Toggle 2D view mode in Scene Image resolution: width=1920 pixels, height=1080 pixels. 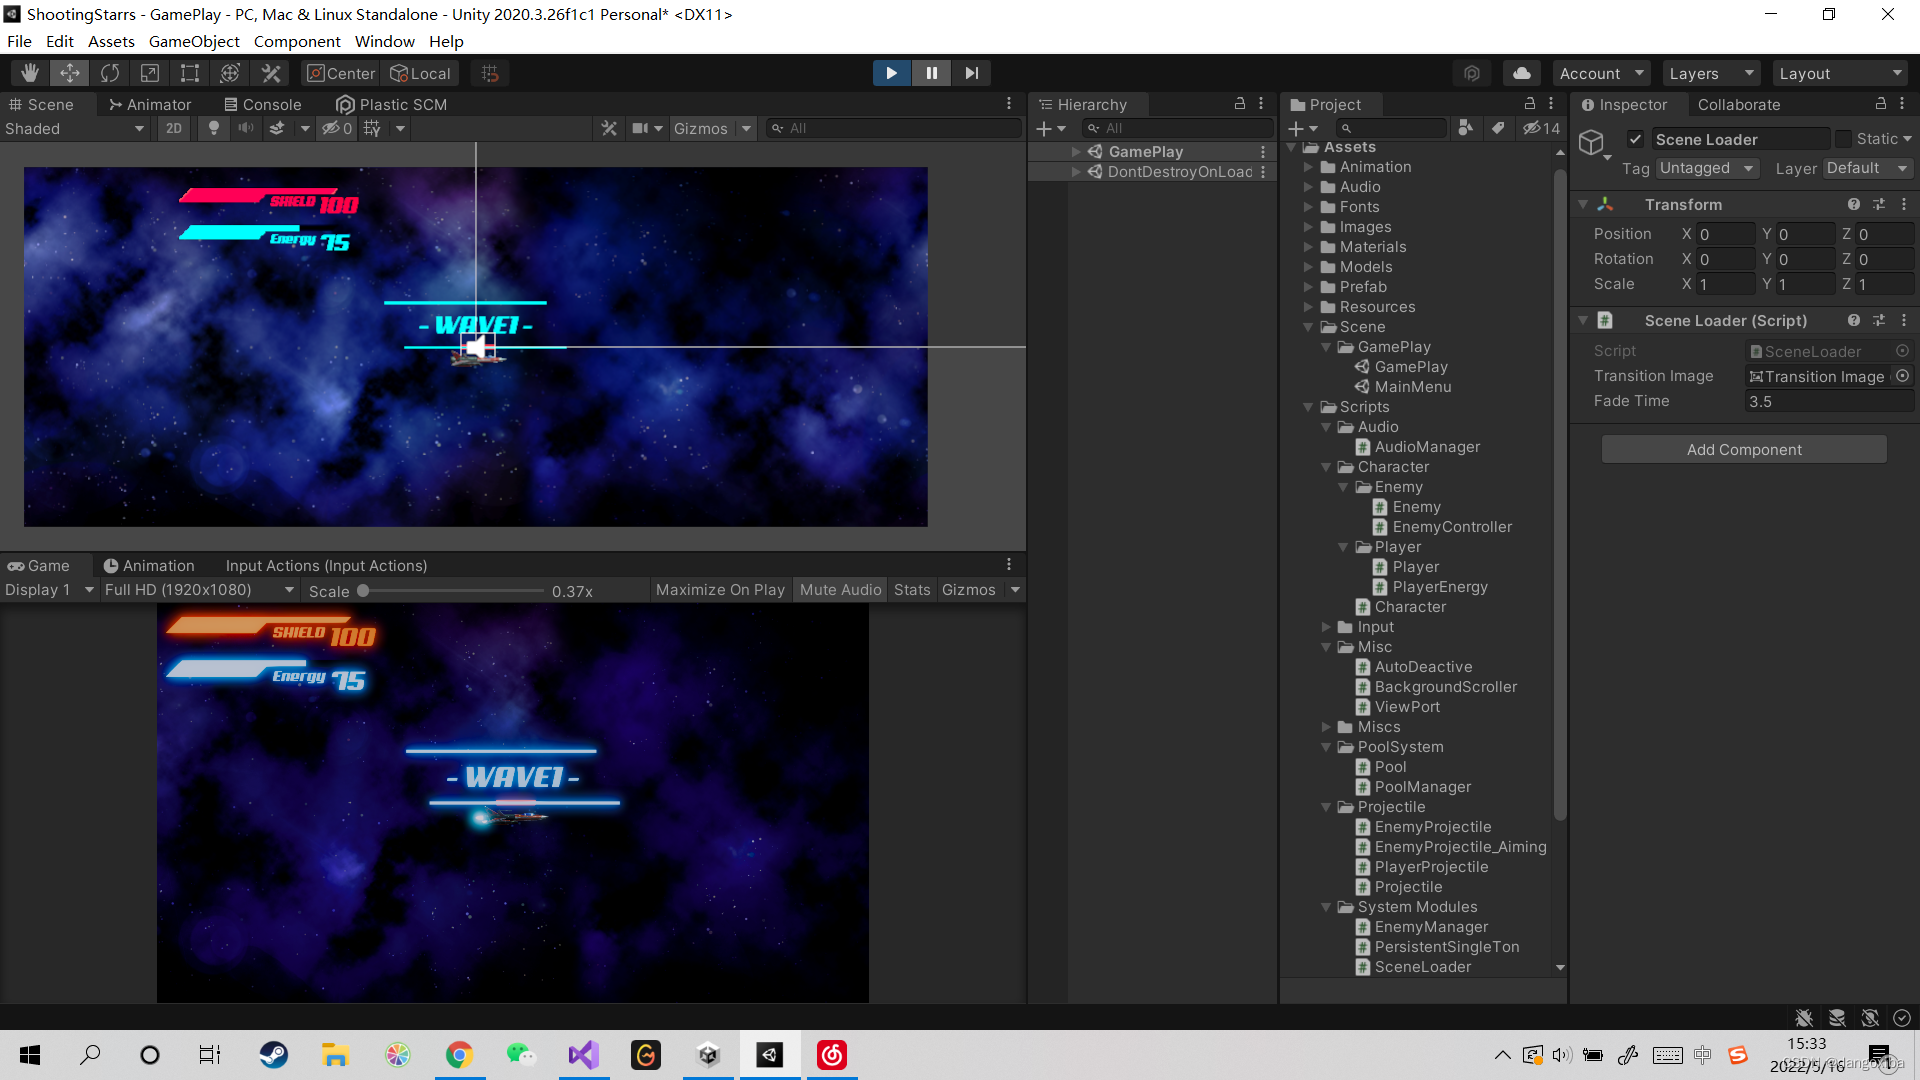point(174,128)
